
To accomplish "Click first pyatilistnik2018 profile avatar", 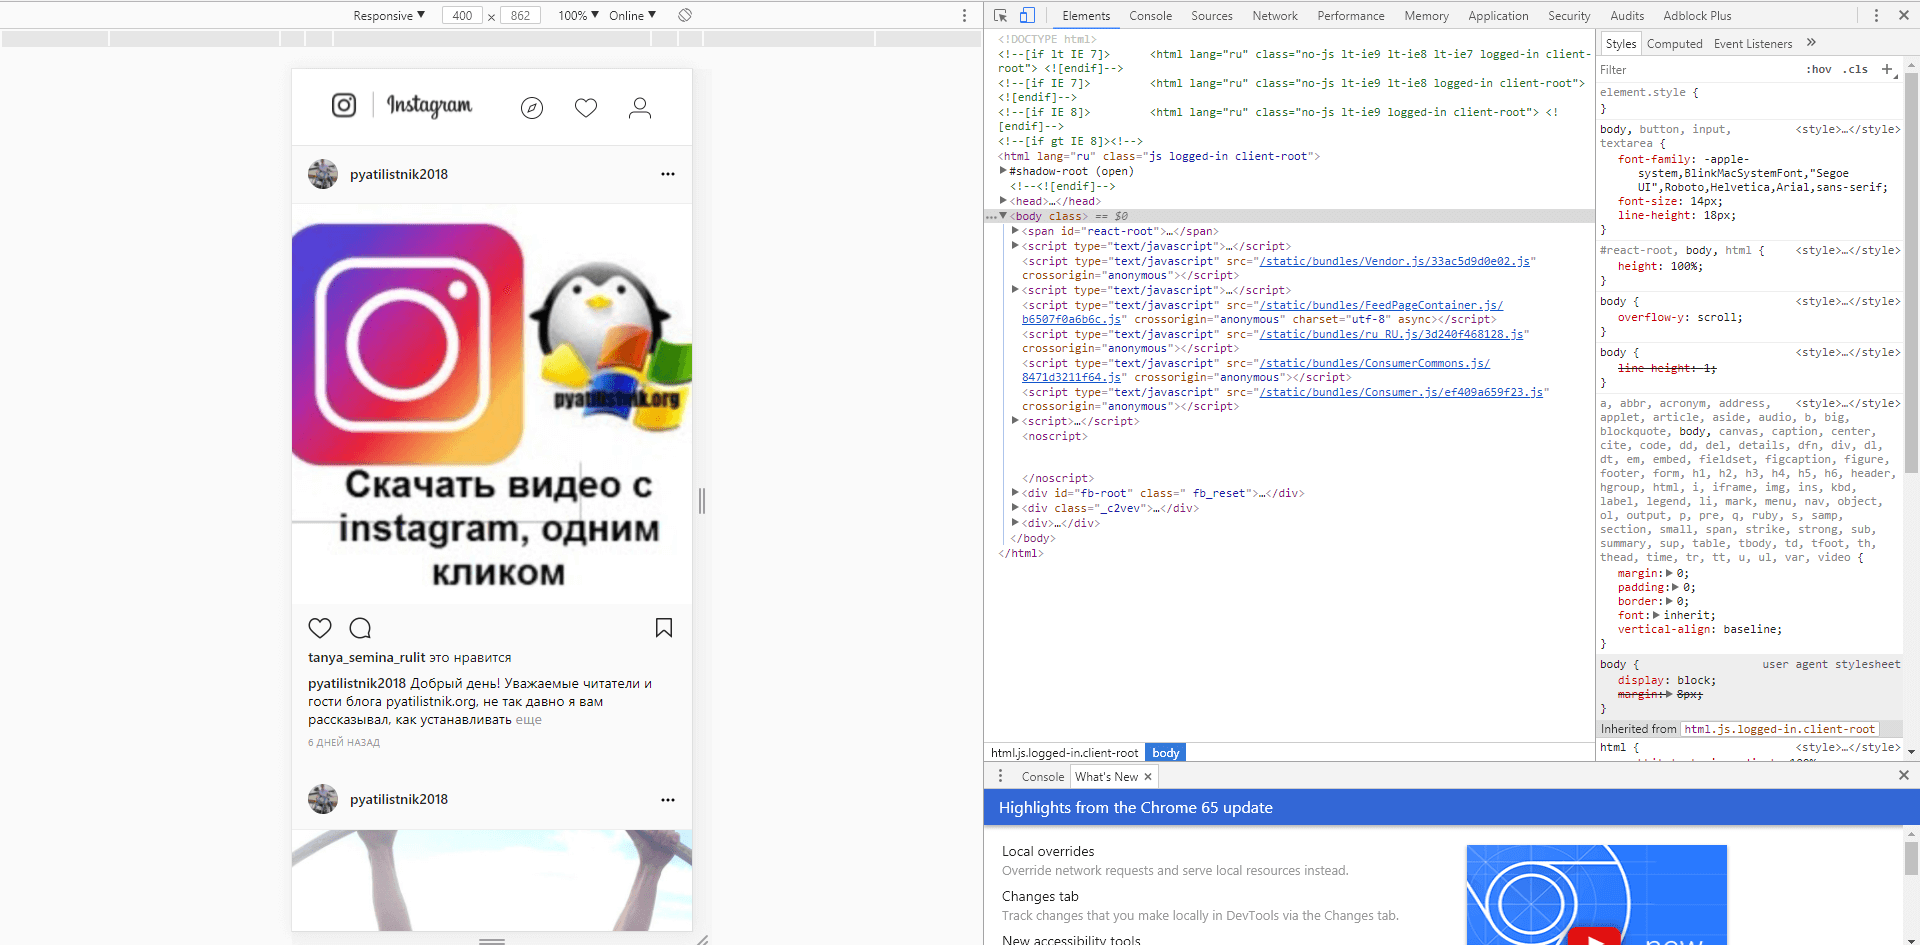I will (323, 174).
